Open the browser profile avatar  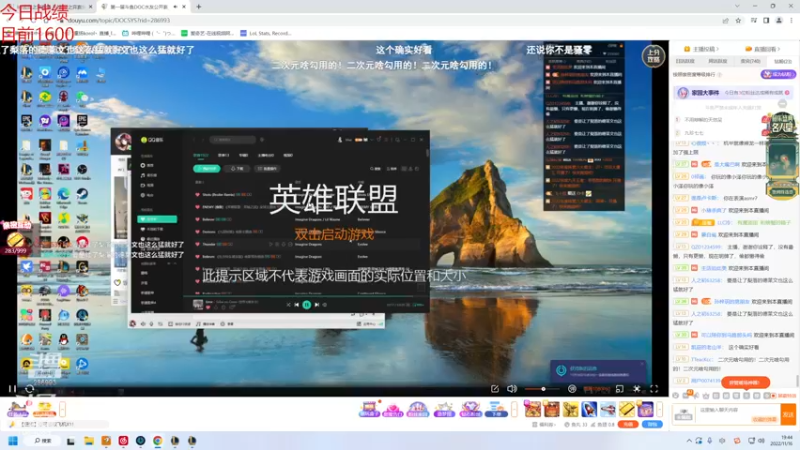779,20
